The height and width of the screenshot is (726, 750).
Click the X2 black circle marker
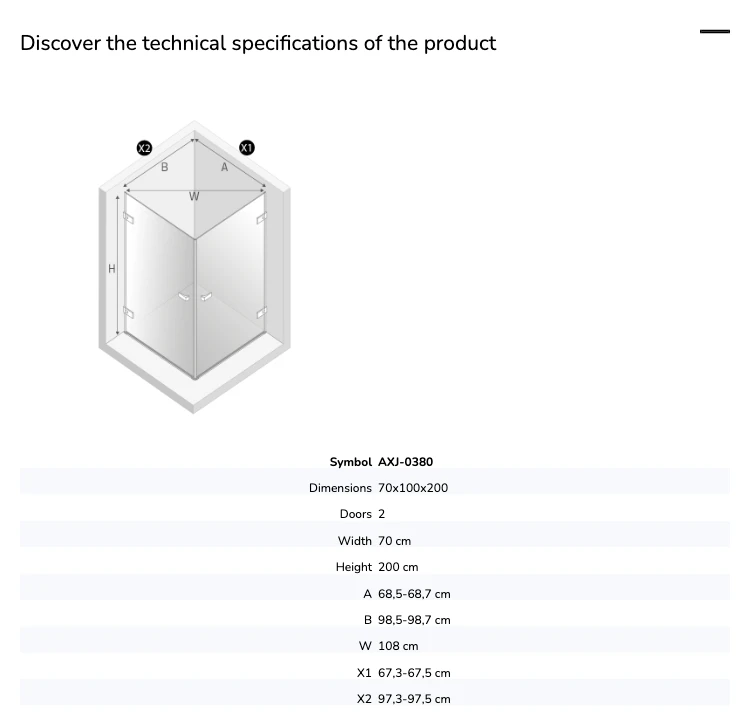tap(144, 148)
